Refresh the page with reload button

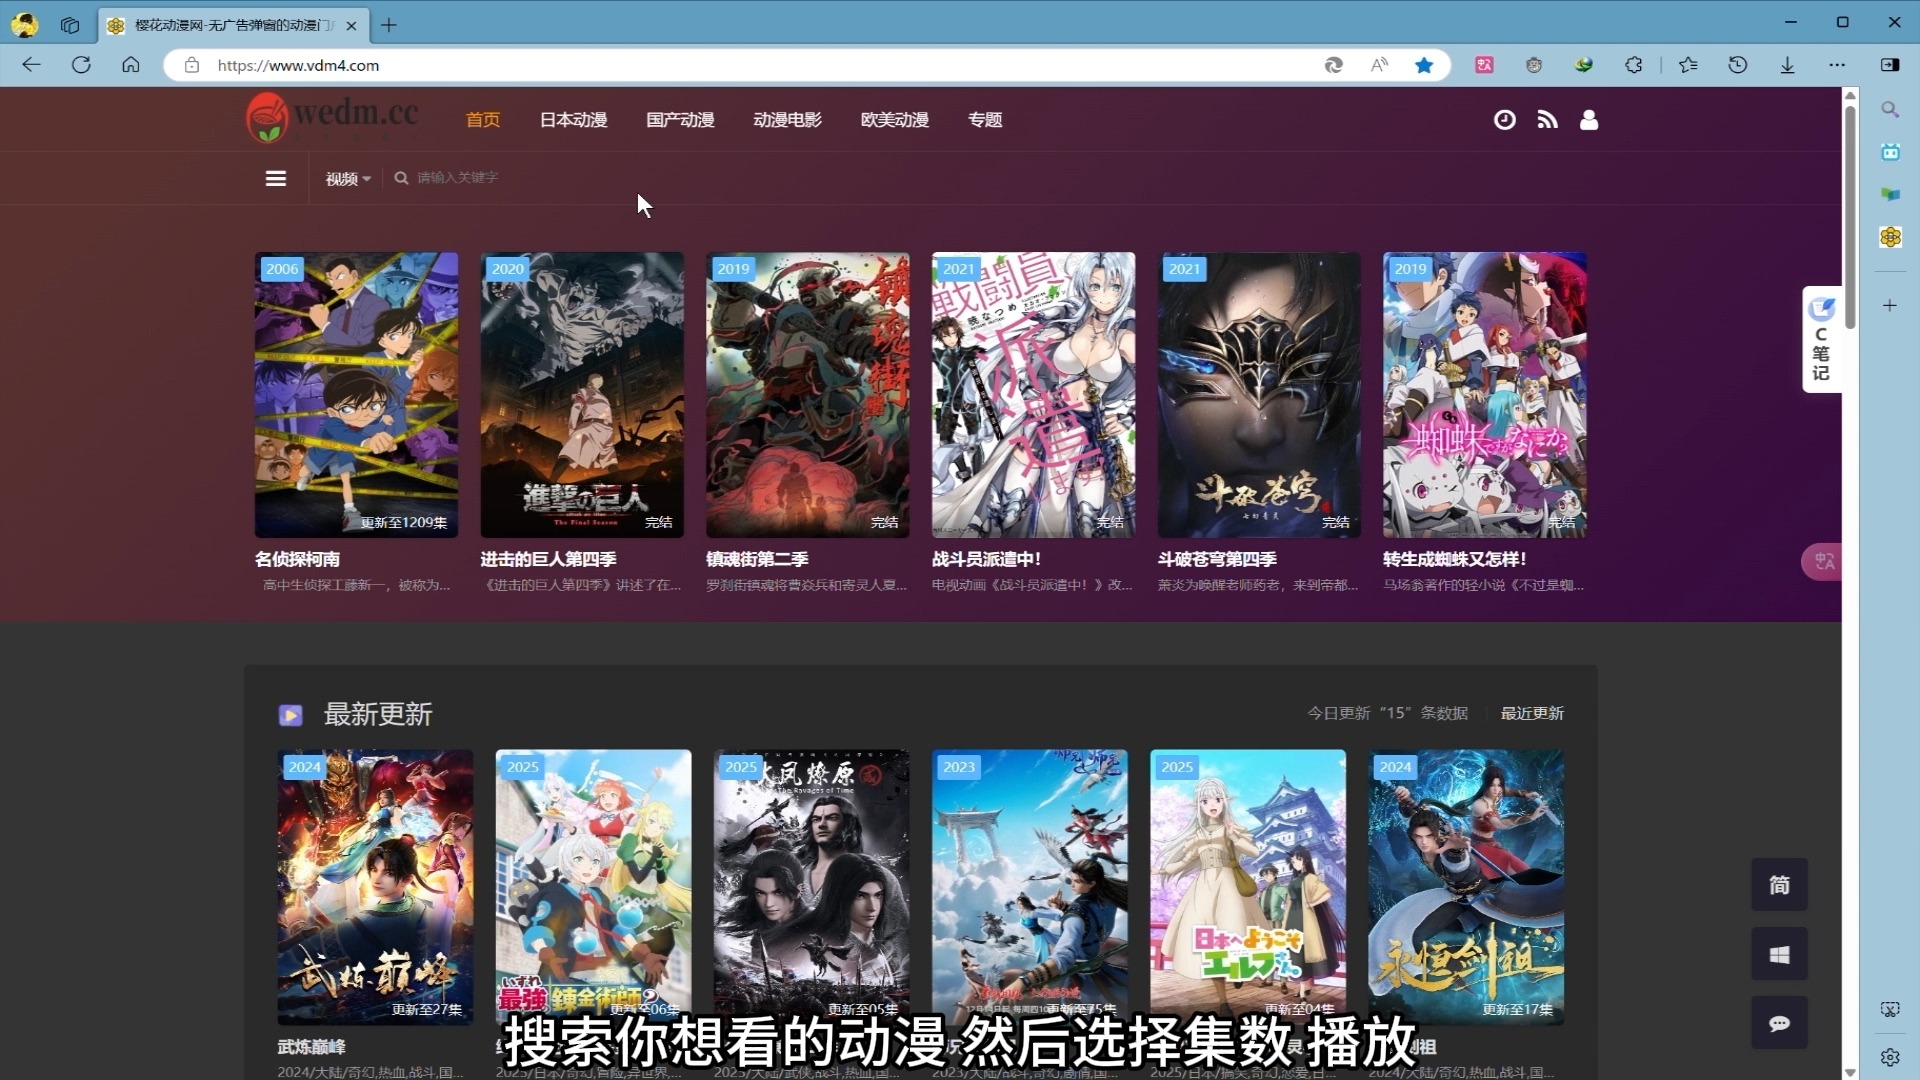click(81, 65)
